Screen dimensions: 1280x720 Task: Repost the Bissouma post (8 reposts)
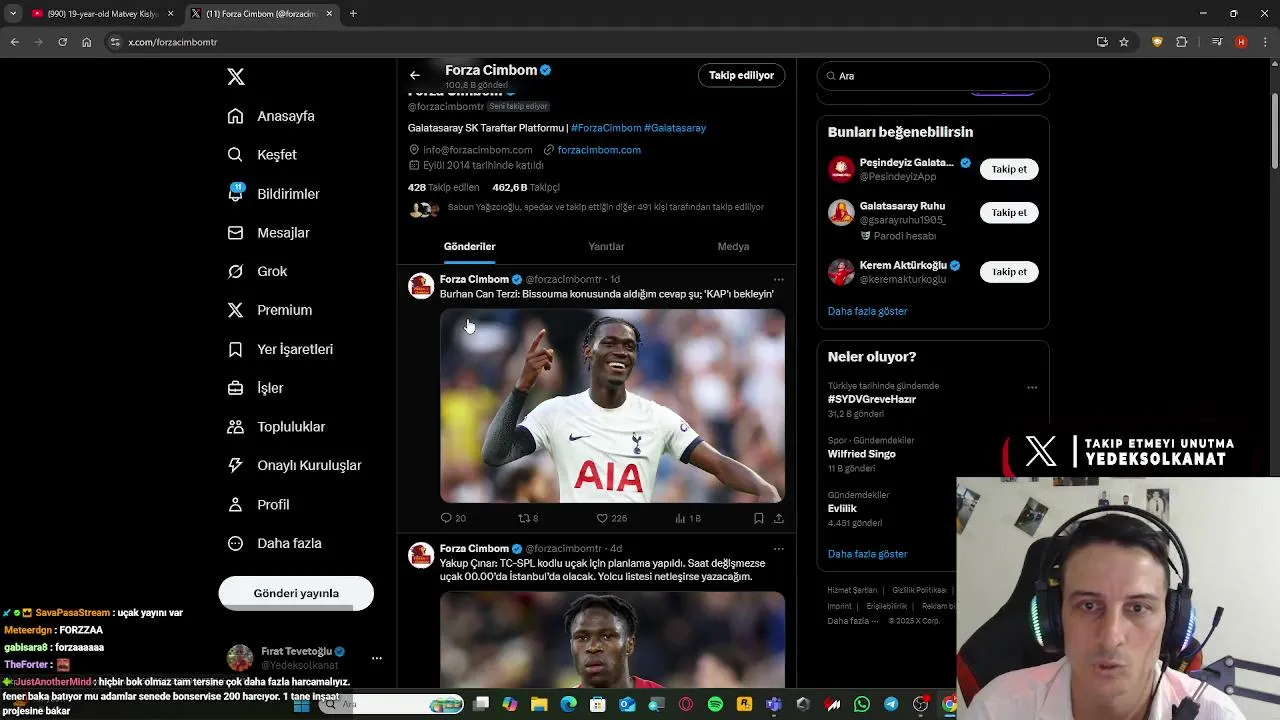pos(528,518)
